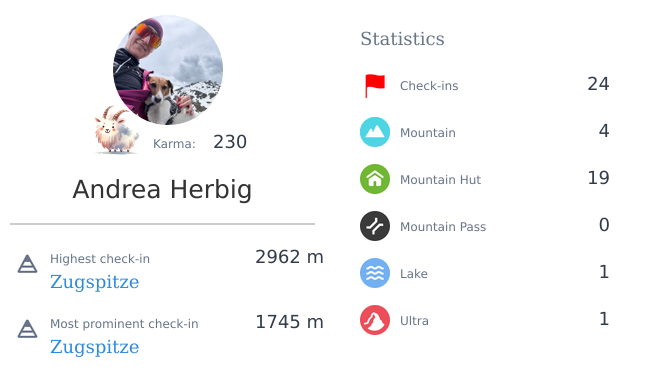Click the green Mountain Hut icon

click(x=375, y=179)
